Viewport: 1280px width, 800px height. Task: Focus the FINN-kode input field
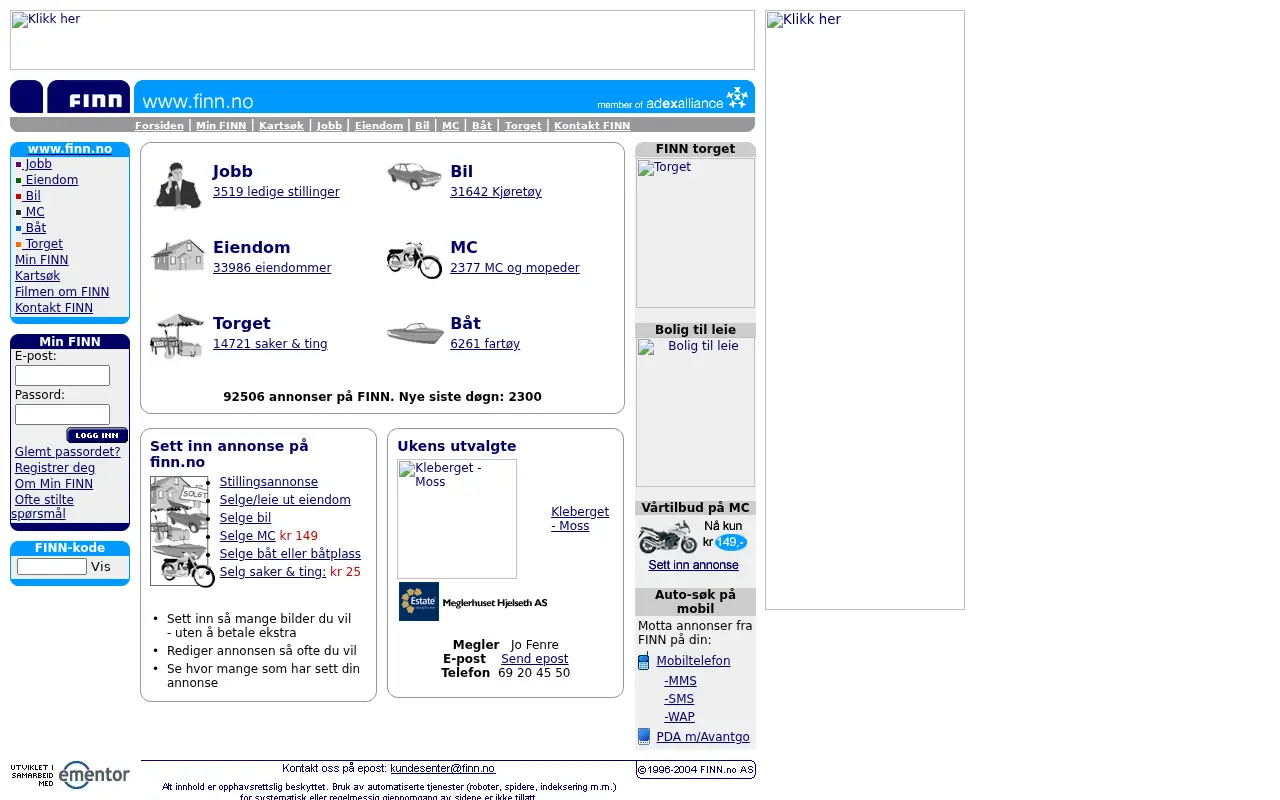[x=52, y=566]
